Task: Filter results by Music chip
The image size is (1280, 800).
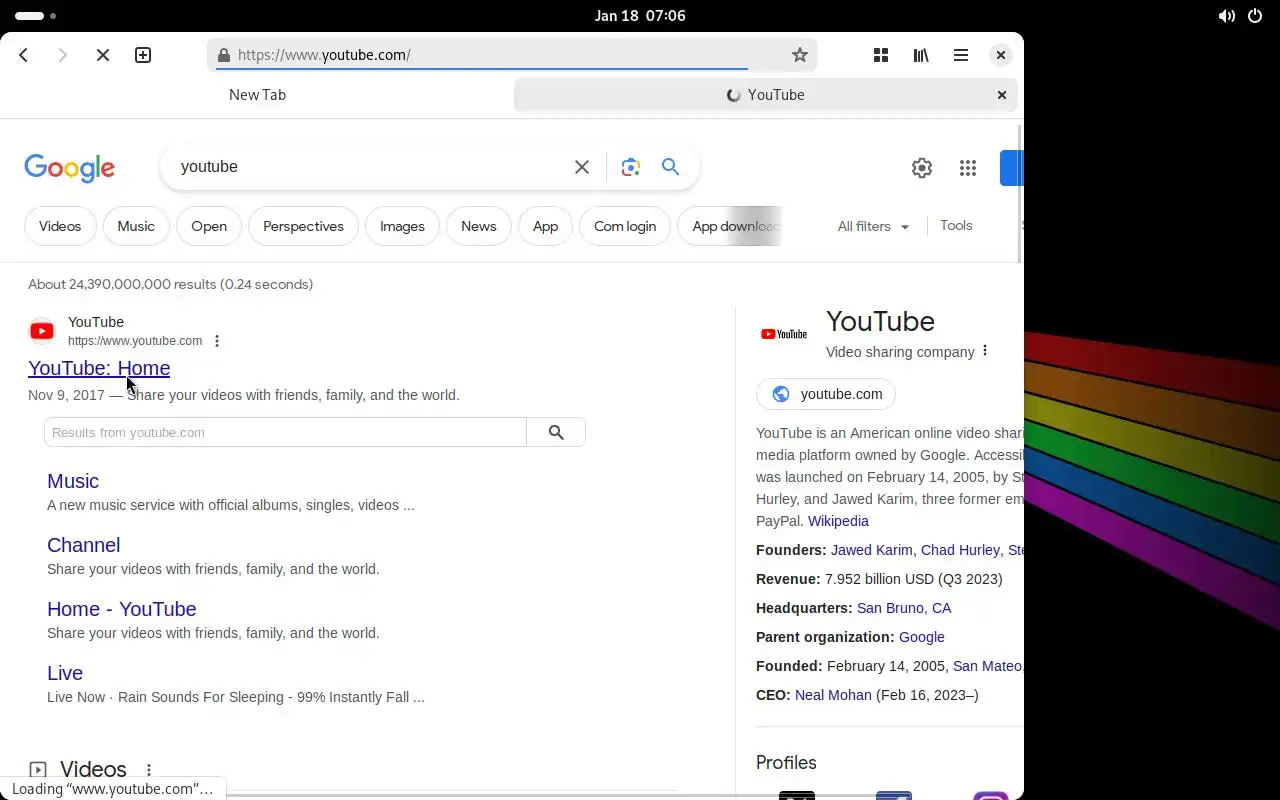Action: pyautogui.click(x=136, y=226)
